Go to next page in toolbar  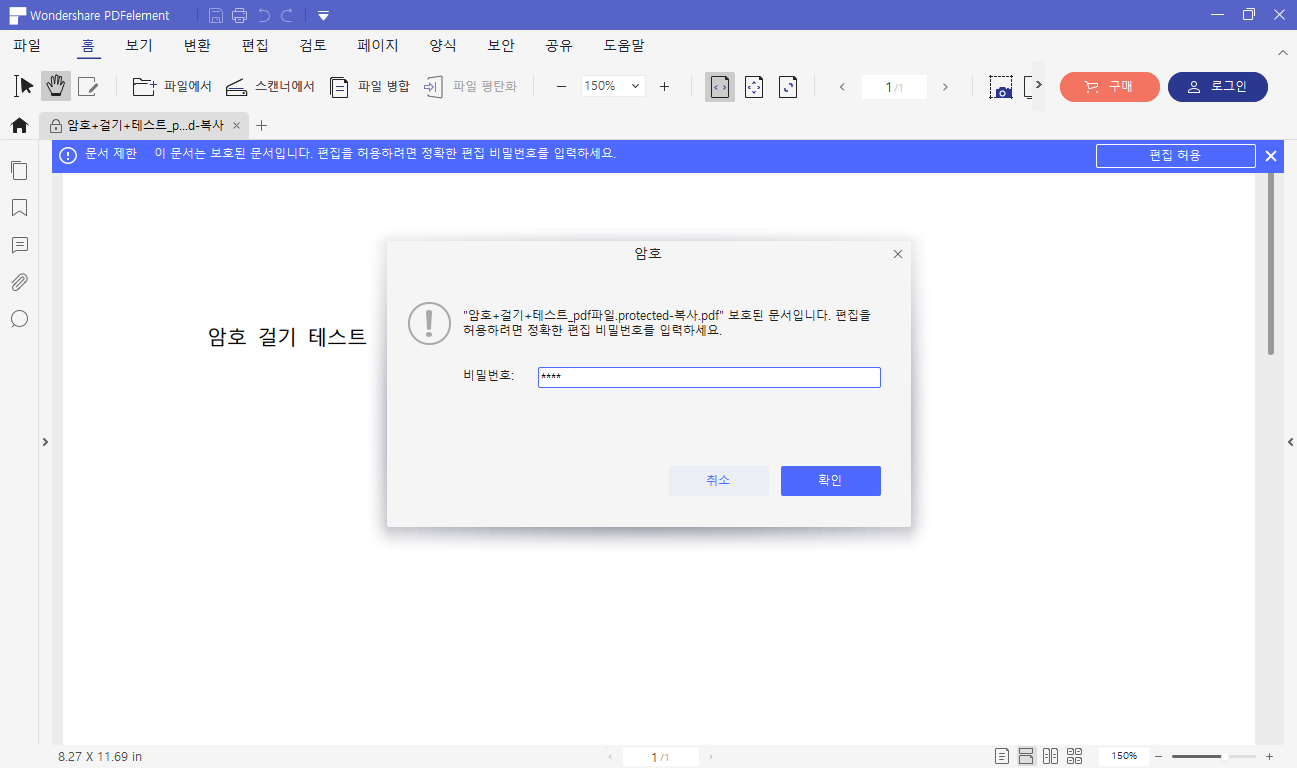coord(945,87)
